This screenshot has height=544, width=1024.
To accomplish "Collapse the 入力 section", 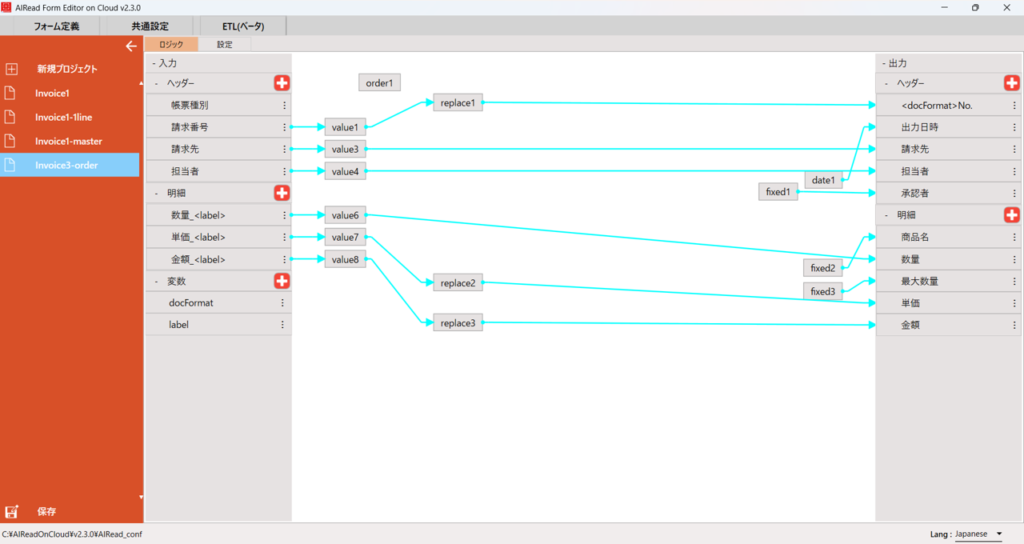I will (154, 63).
